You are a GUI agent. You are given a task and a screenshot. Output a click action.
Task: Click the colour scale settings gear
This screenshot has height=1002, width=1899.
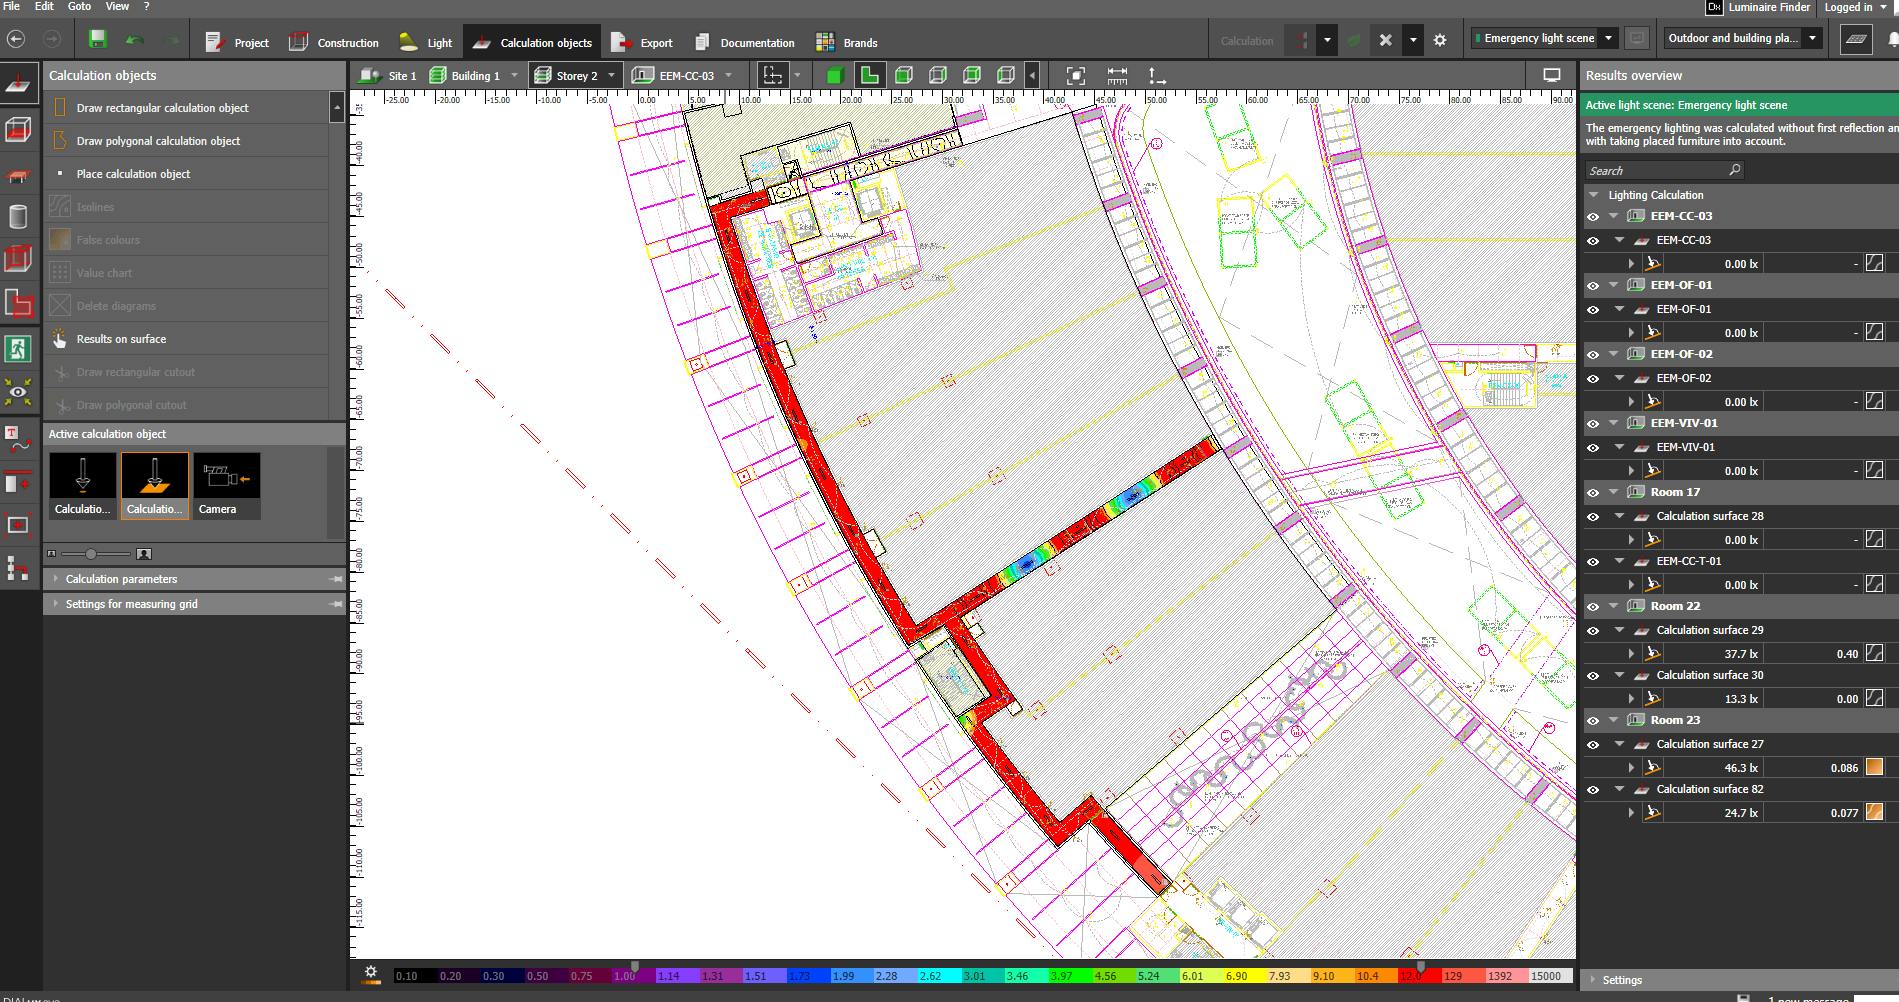pos(371,973)
